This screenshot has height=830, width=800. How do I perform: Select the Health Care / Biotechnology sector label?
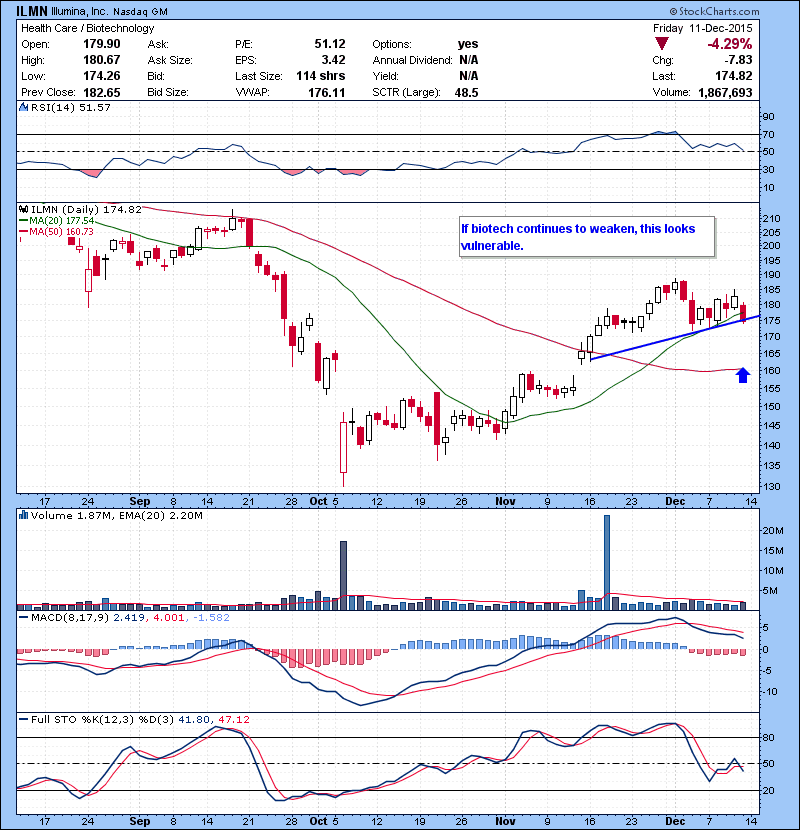(x=87, y=28)
